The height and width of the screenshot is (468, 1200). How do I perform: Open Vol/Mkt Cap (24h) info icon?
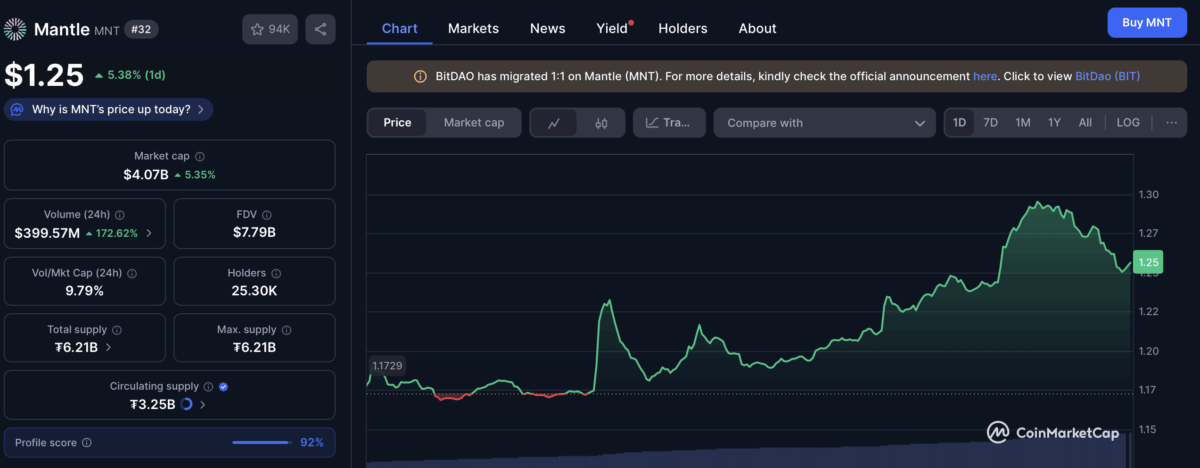click(132, 273)
